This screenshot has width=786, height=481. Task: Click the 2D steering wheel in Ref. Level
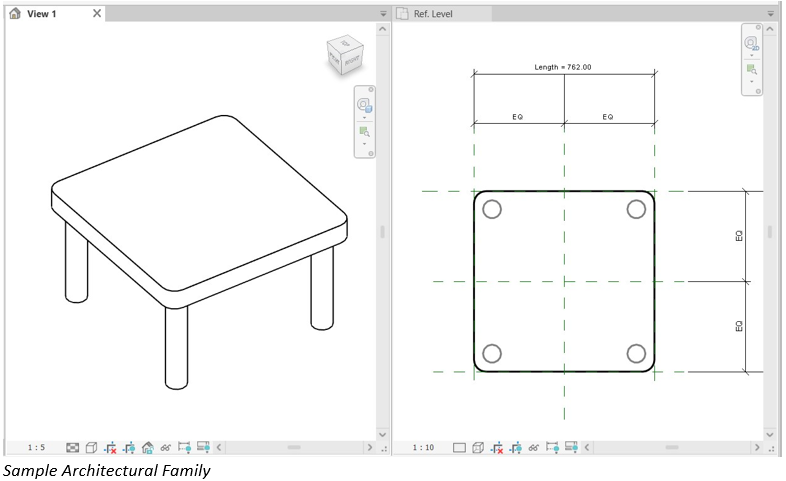tap(750, 44)
